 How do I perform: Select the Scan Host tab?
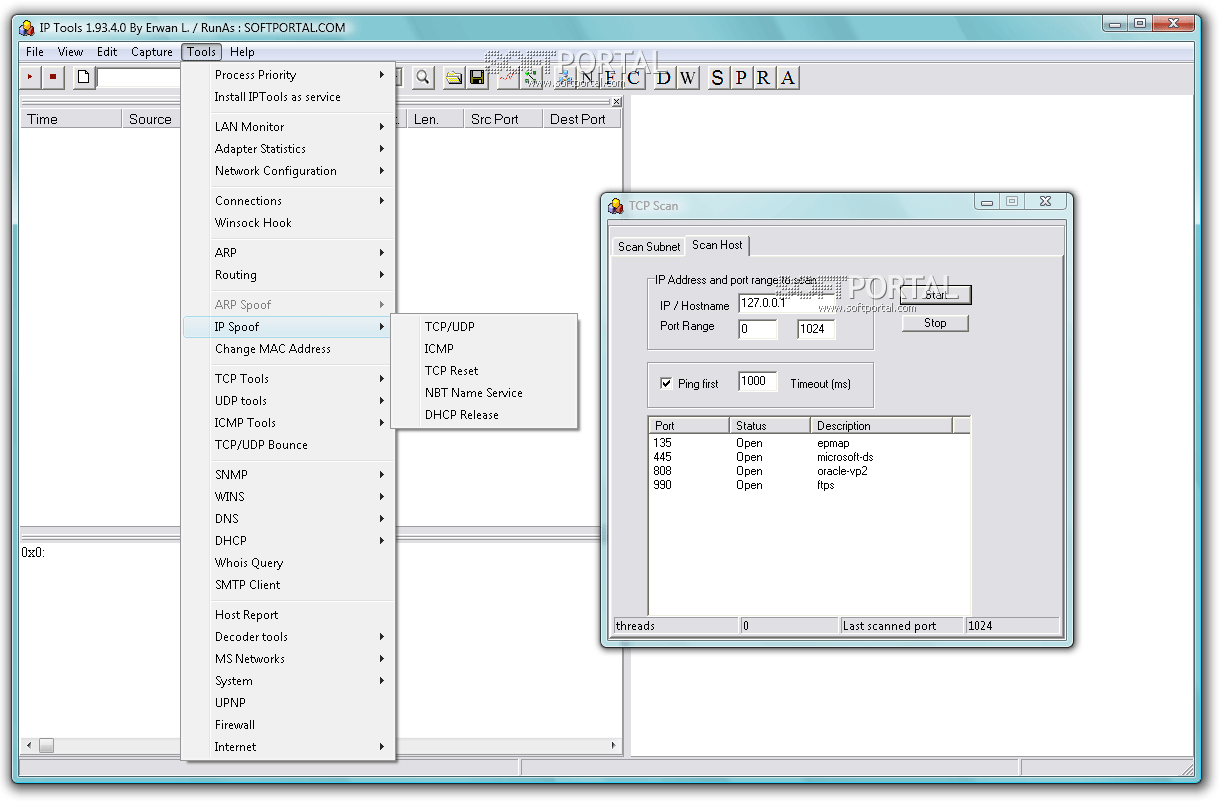pyautogui.click(x=717, y=245)
